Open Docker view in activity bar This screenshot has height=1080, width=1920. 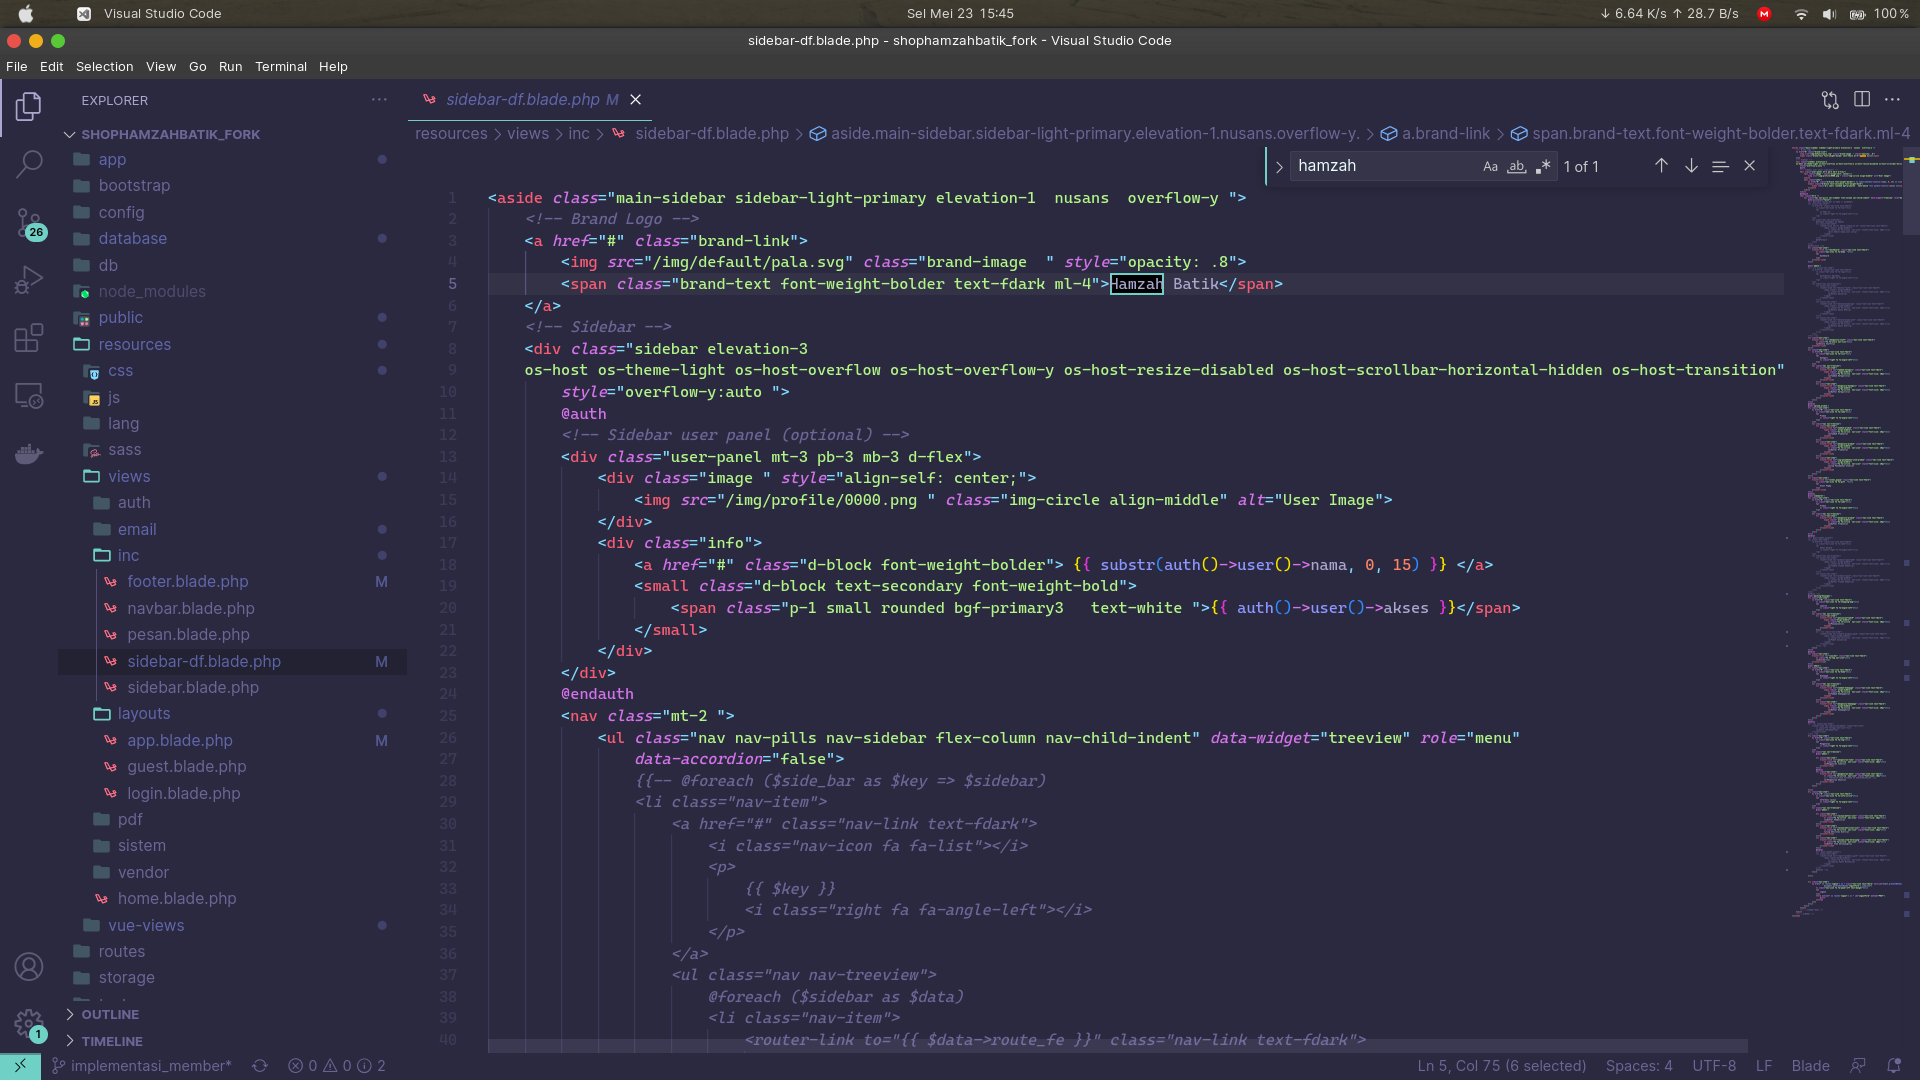29,454
